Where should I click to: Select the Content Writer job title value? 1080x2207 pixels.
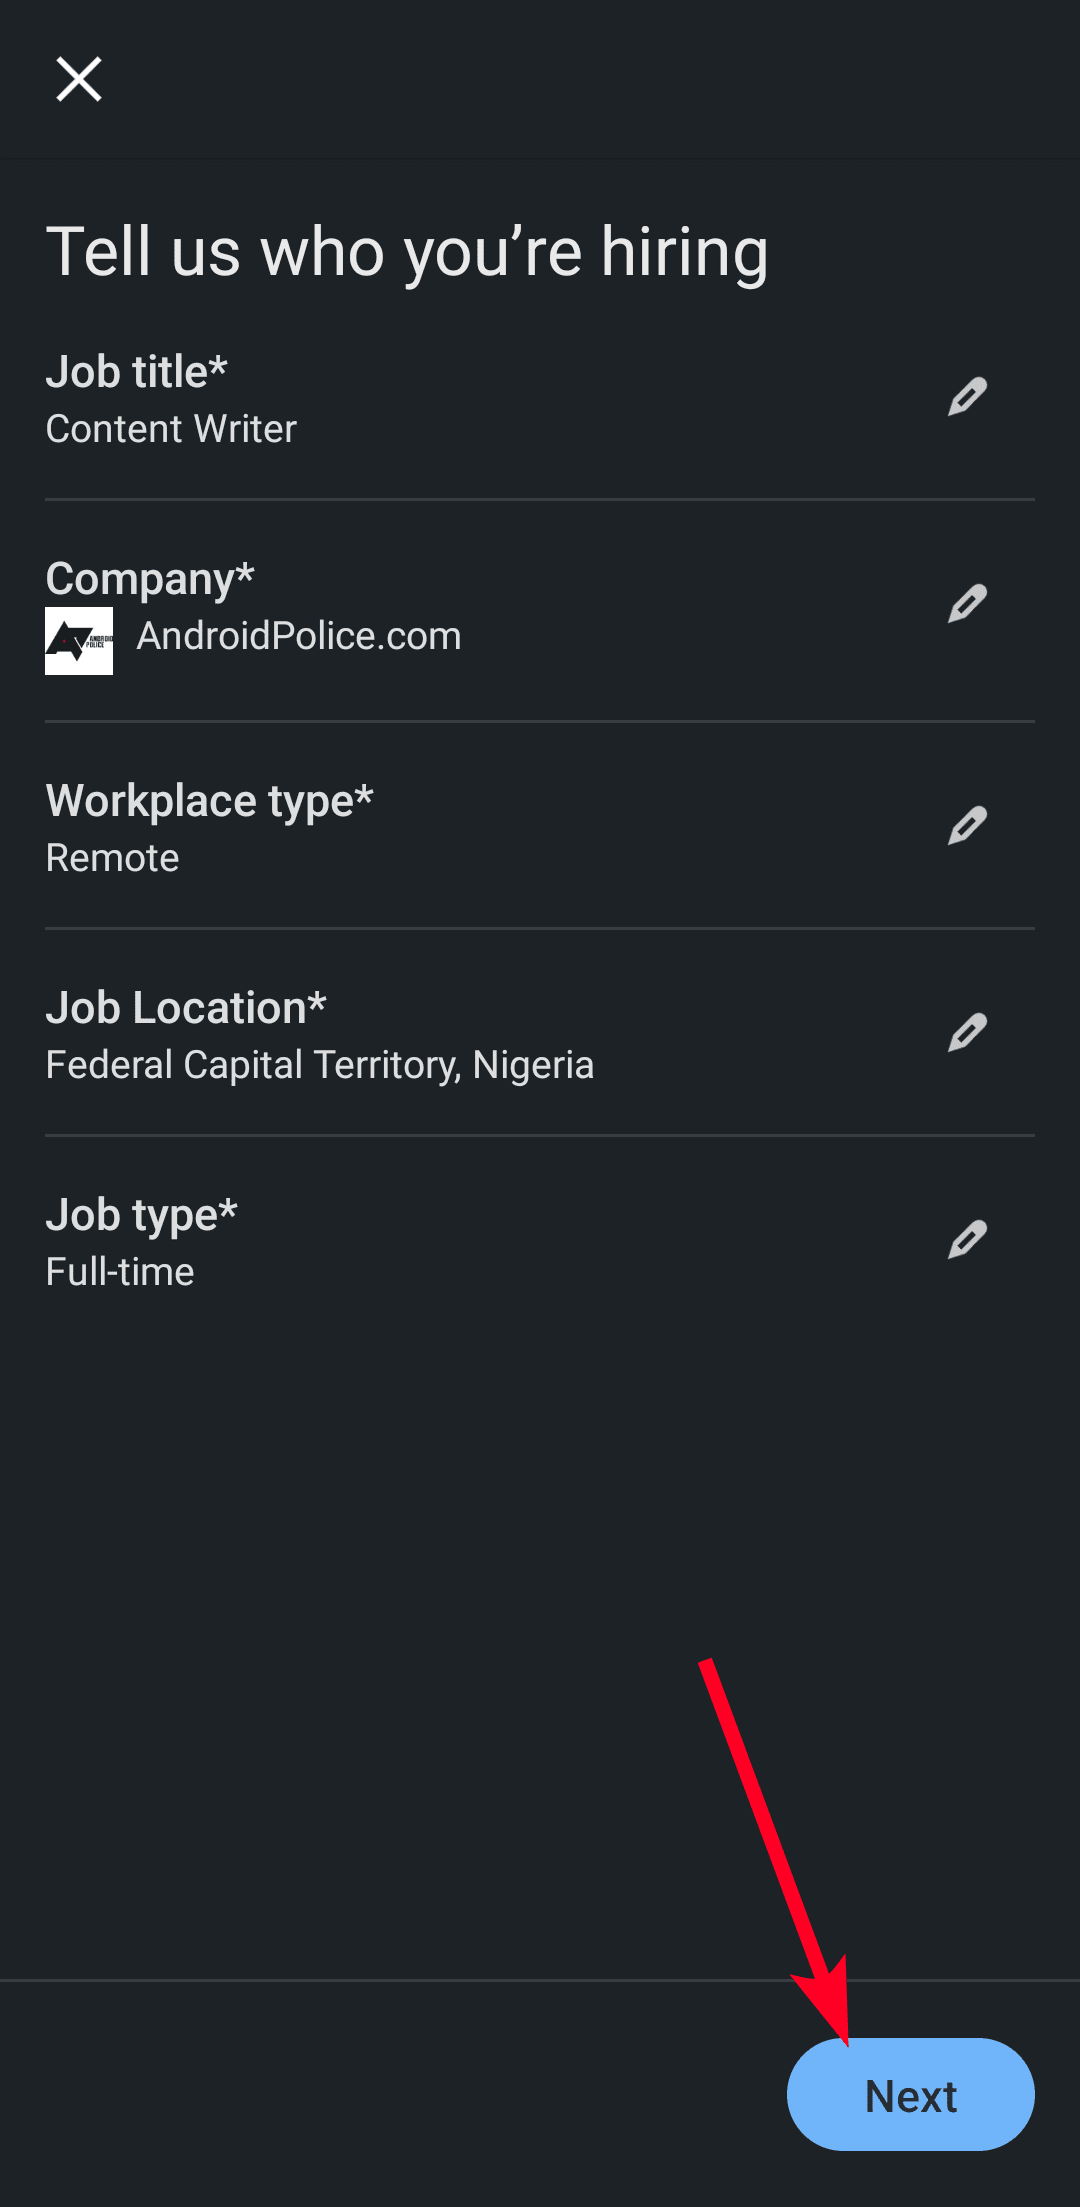pyautogui.click(x=171, y=429)
